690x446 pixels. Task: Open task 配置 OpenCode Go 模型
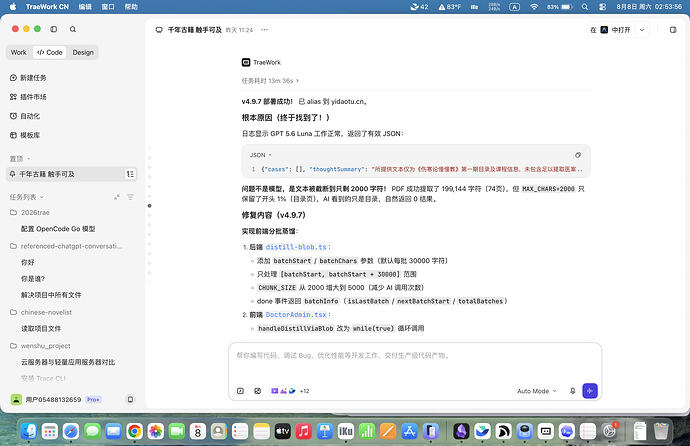(x=58, y=229)
